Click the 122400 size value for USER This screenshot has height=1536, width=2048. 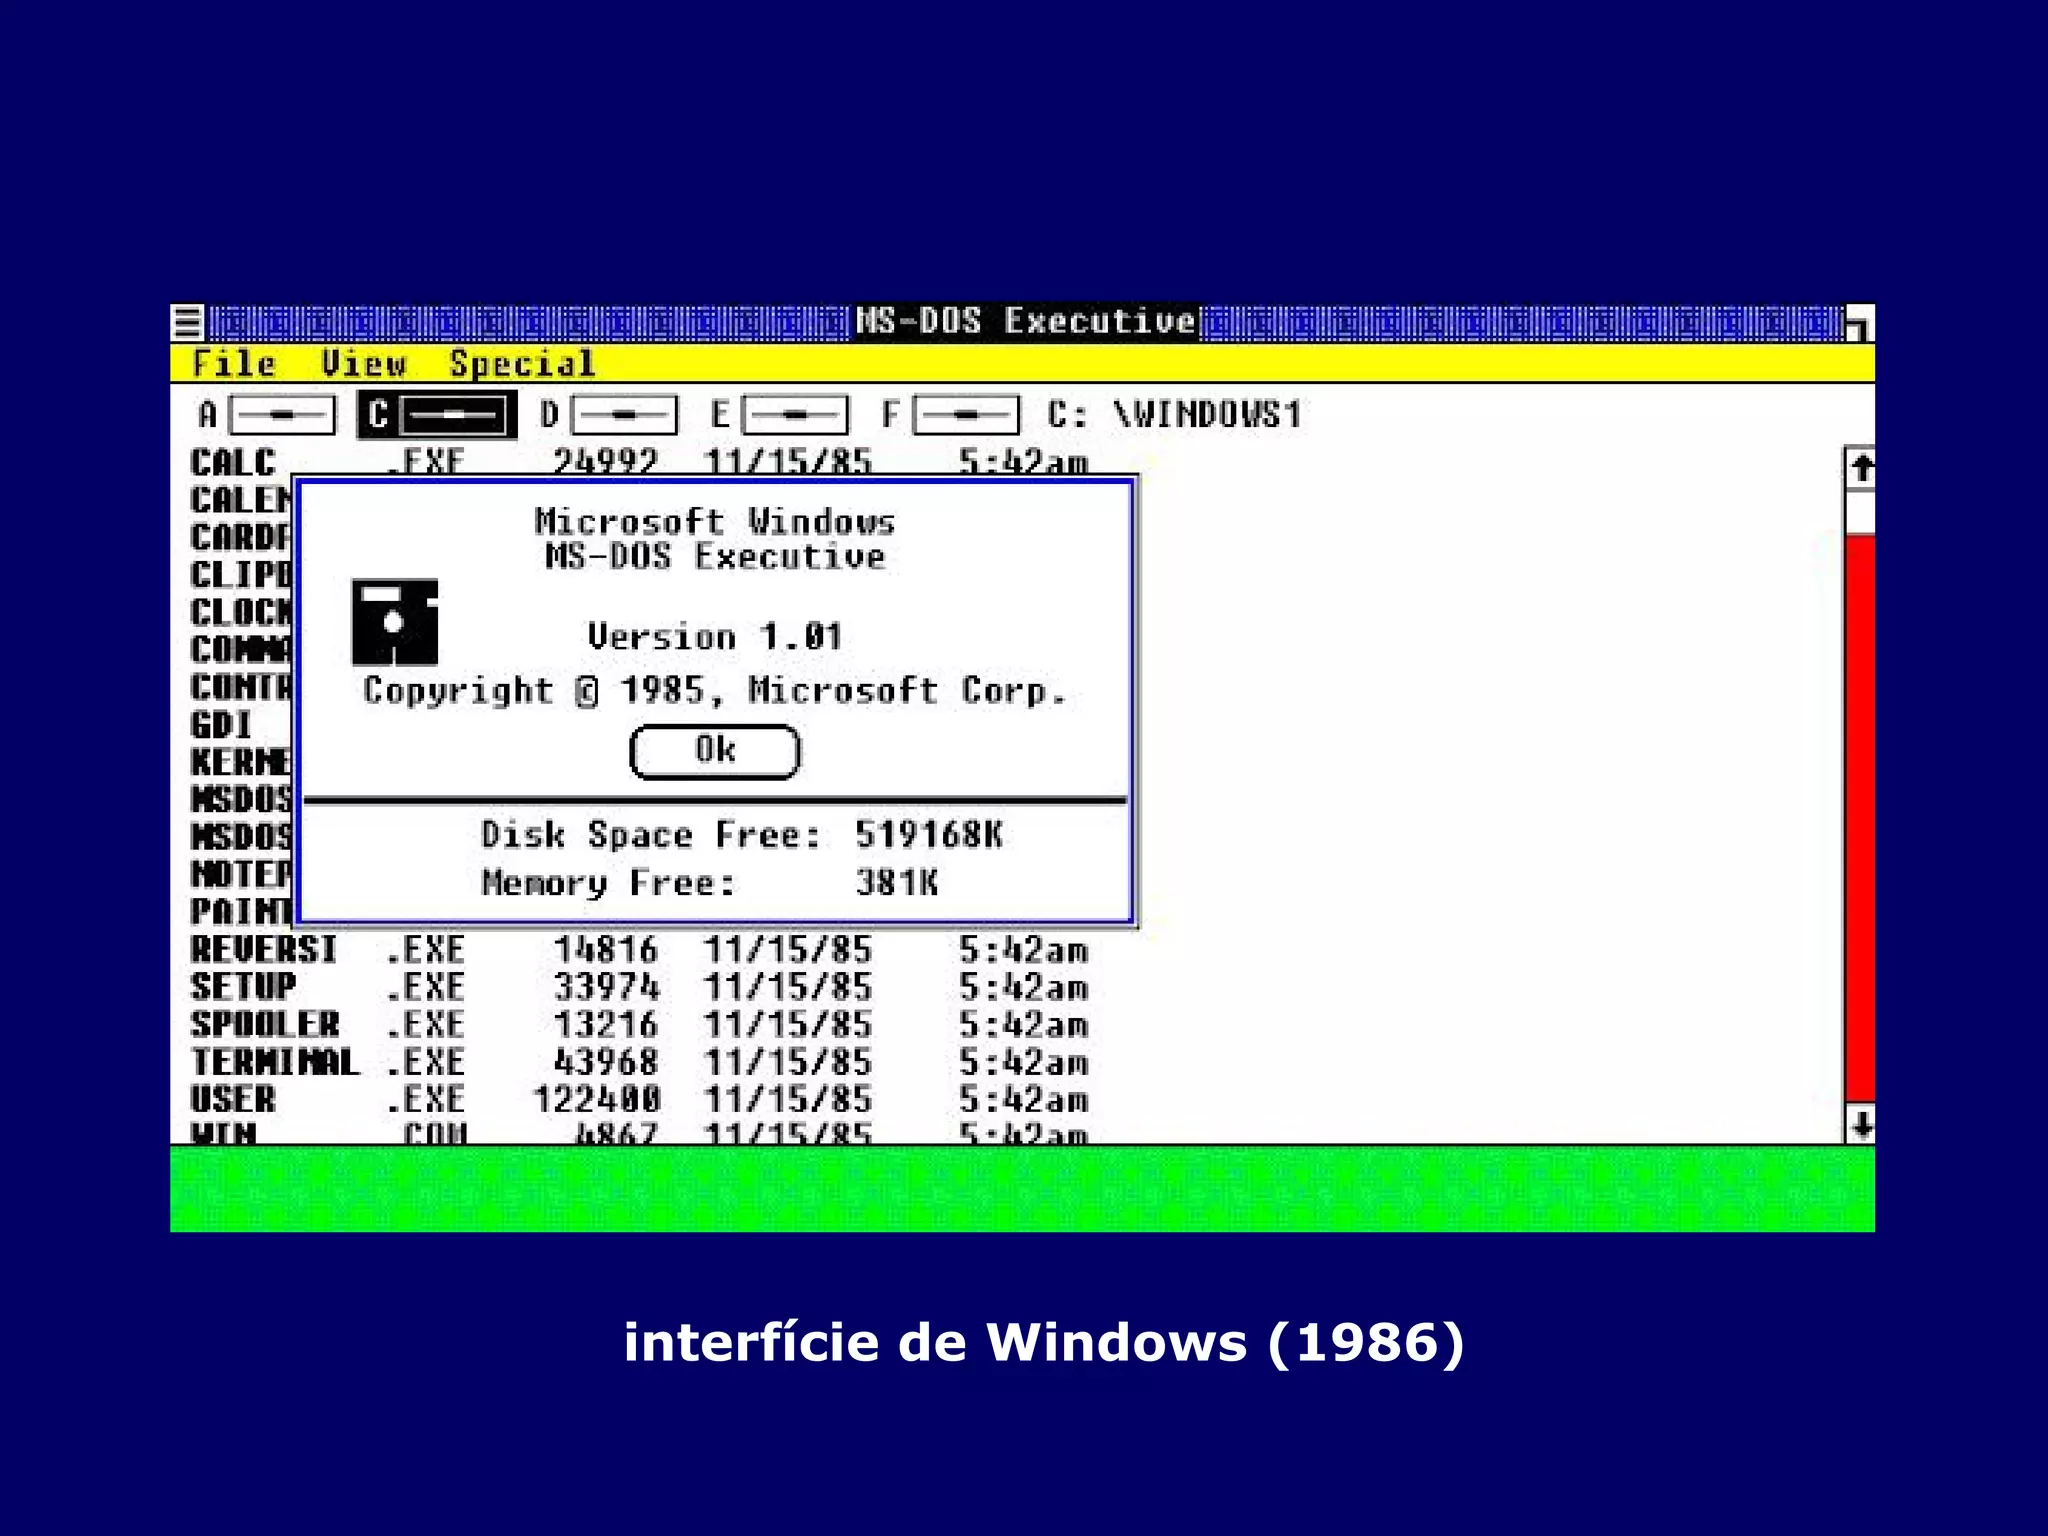coord(597,1099)
